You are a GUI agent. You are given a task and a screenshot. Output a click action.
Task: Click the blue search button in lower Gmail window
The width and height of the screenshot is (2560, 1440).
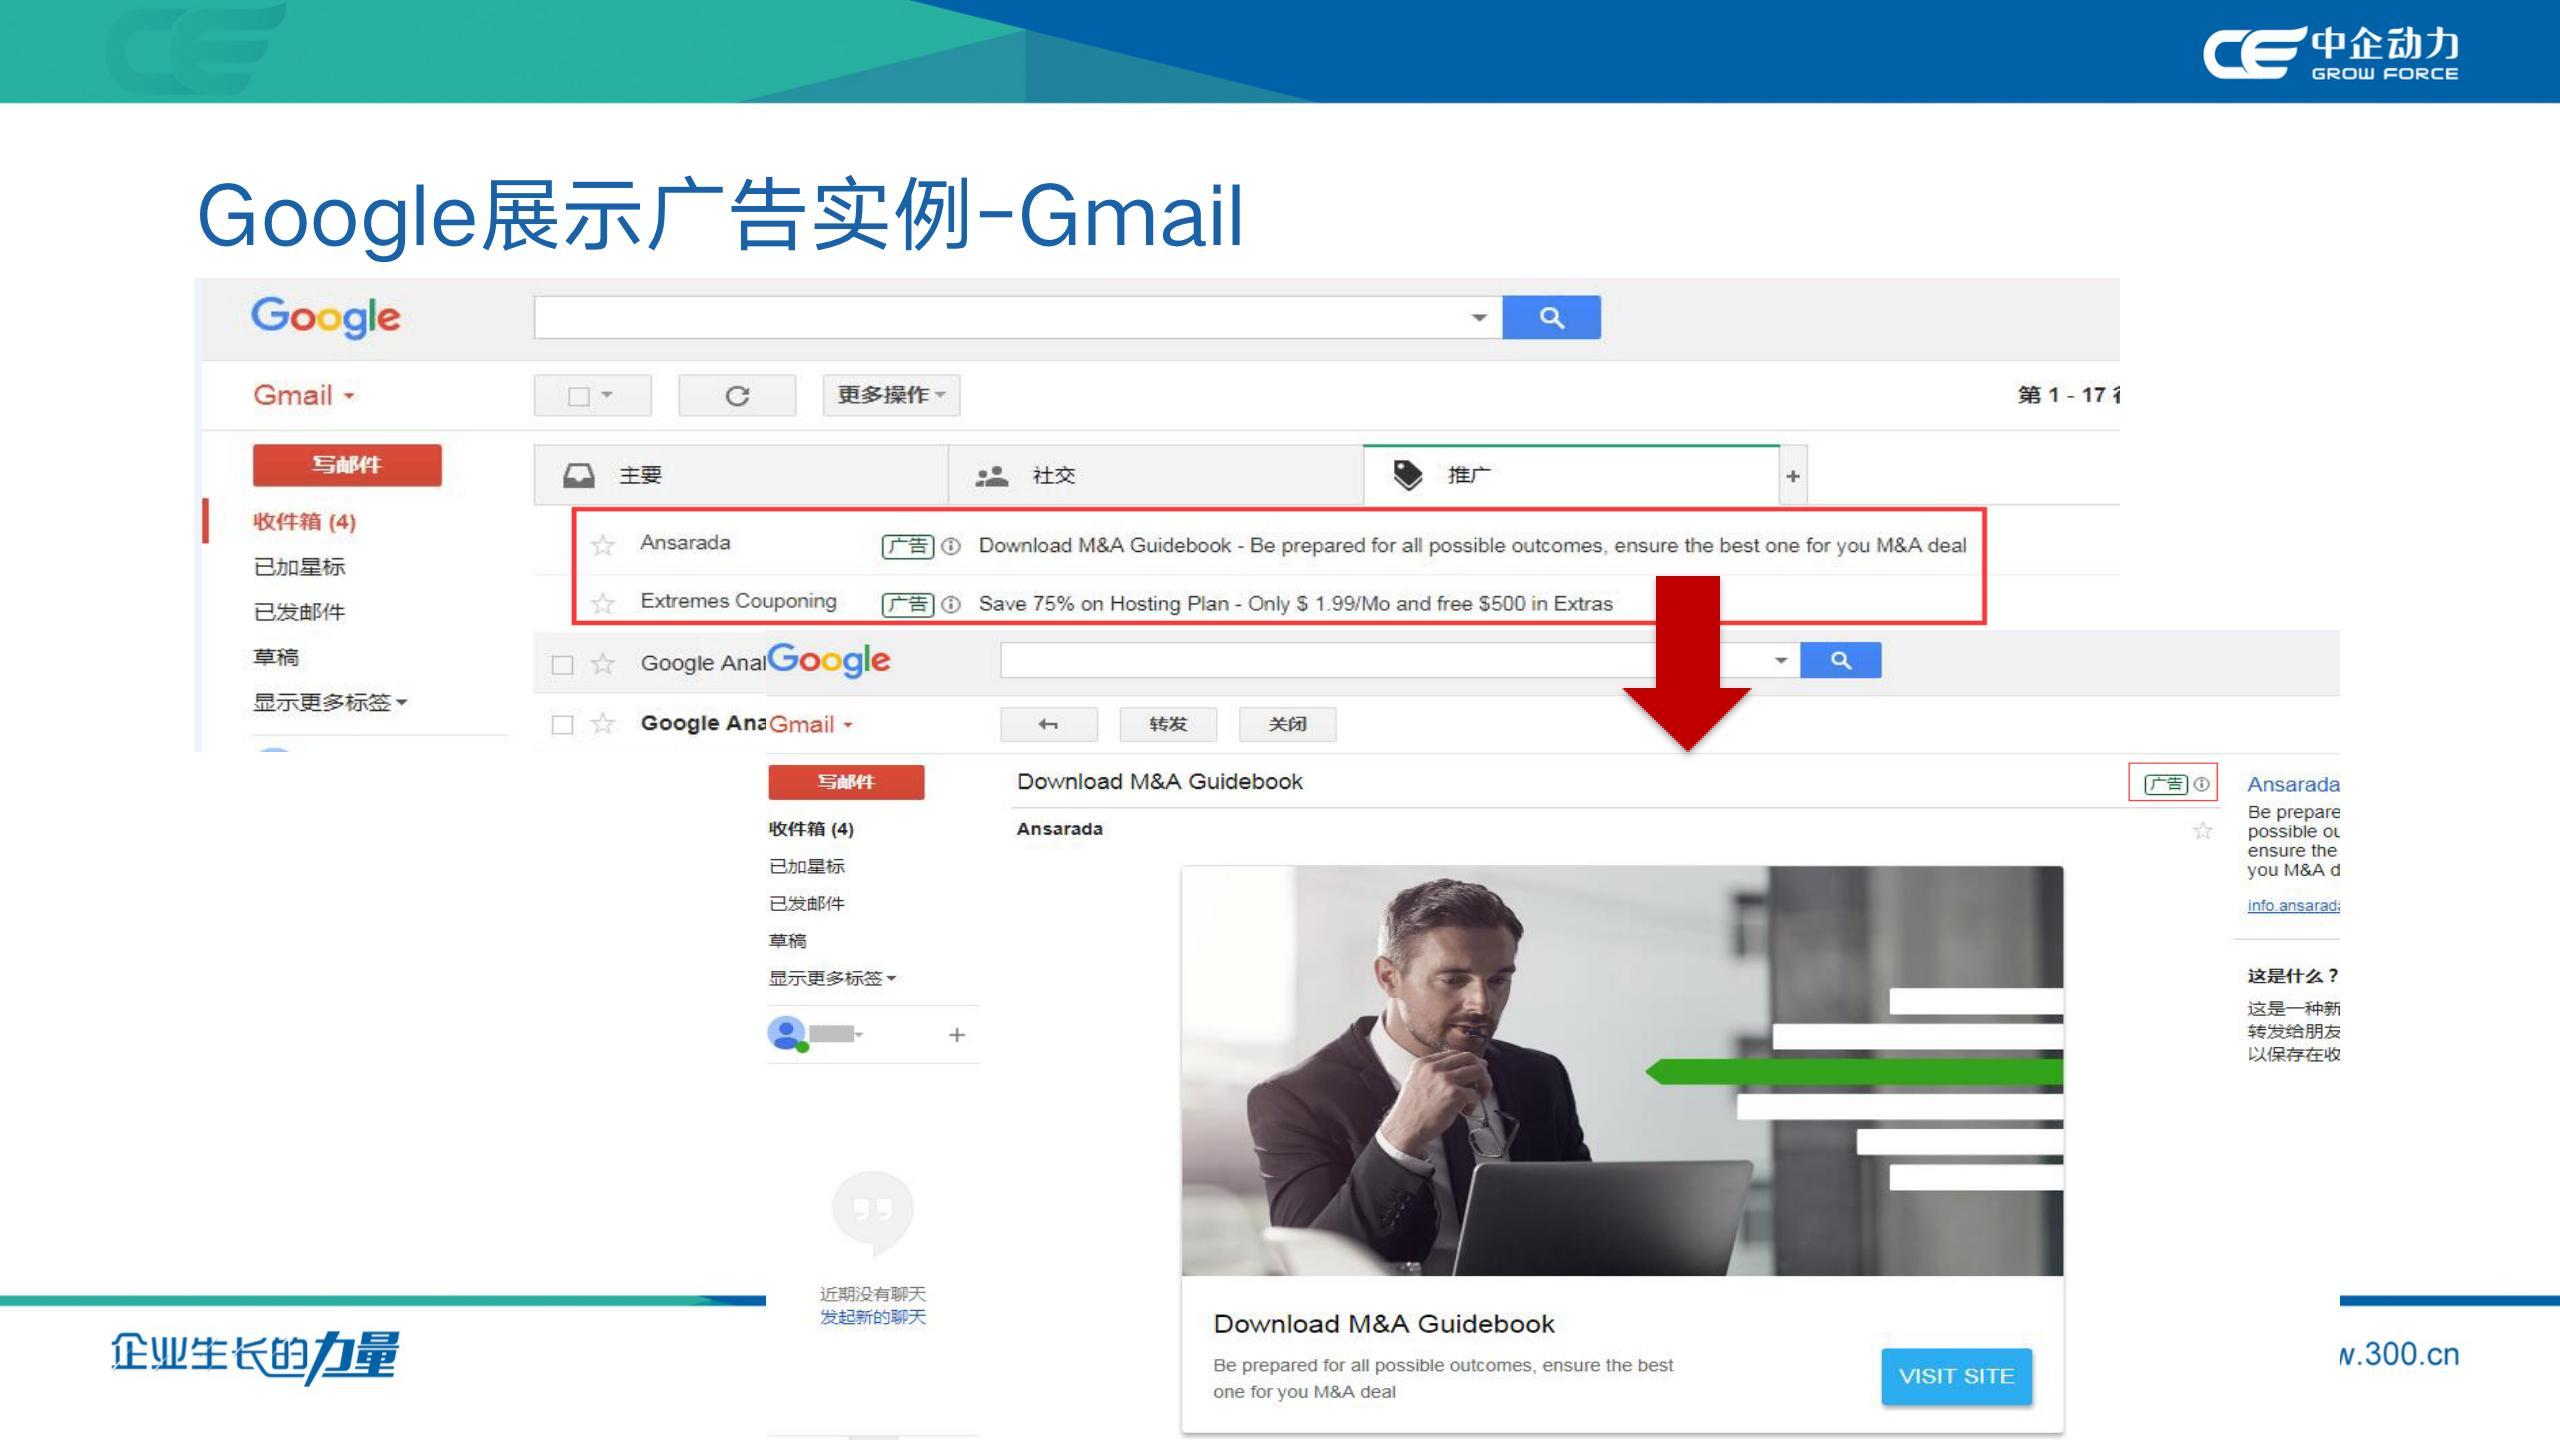pos(1840,660)
